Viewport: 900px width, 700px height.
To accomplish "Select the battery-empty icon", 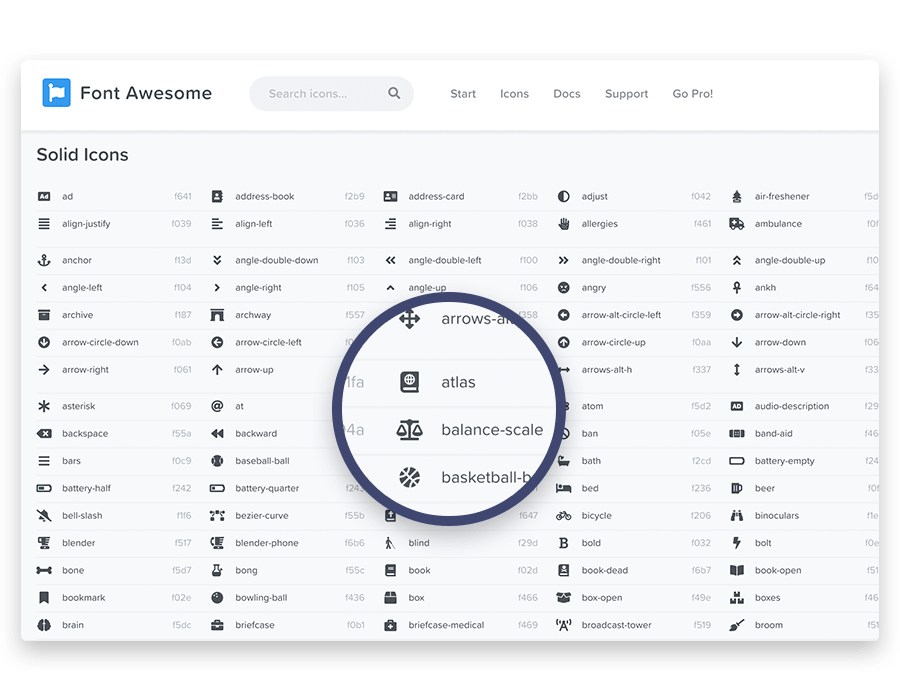I will pyautogui.click(x=737, y=461).
